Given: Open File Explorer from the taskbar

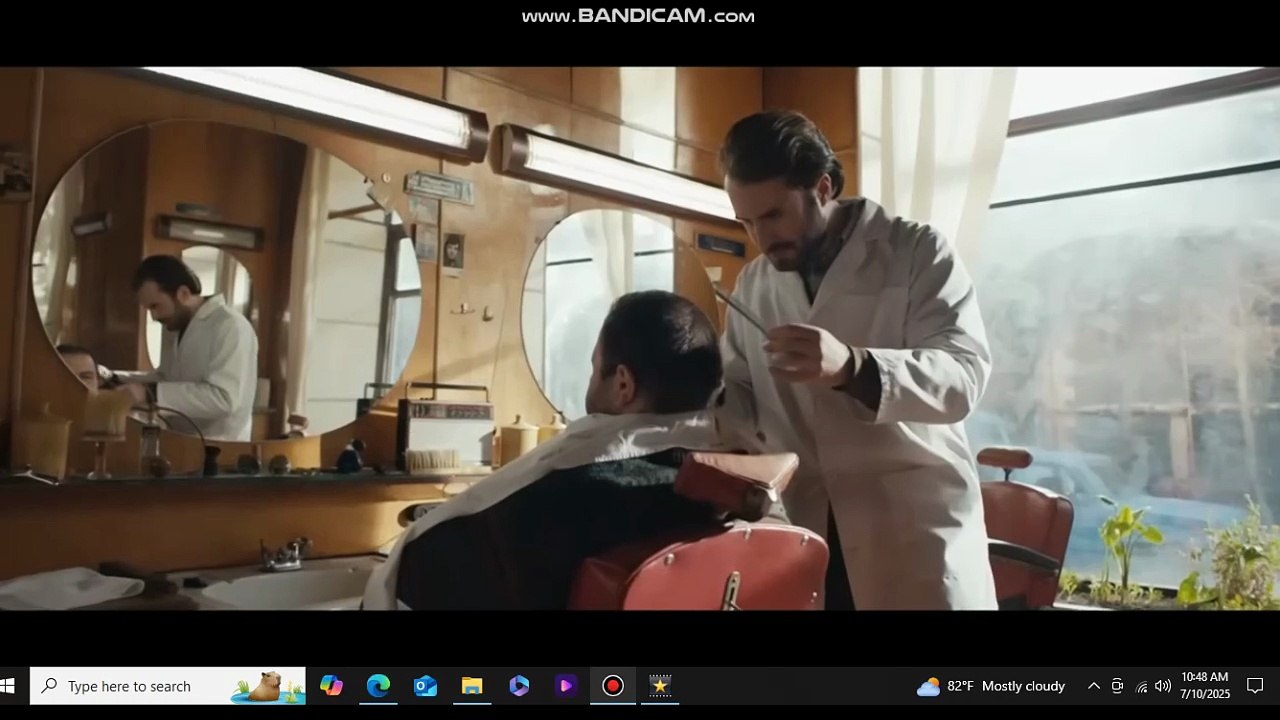Looking at the screenshot, I should (472, 686).
